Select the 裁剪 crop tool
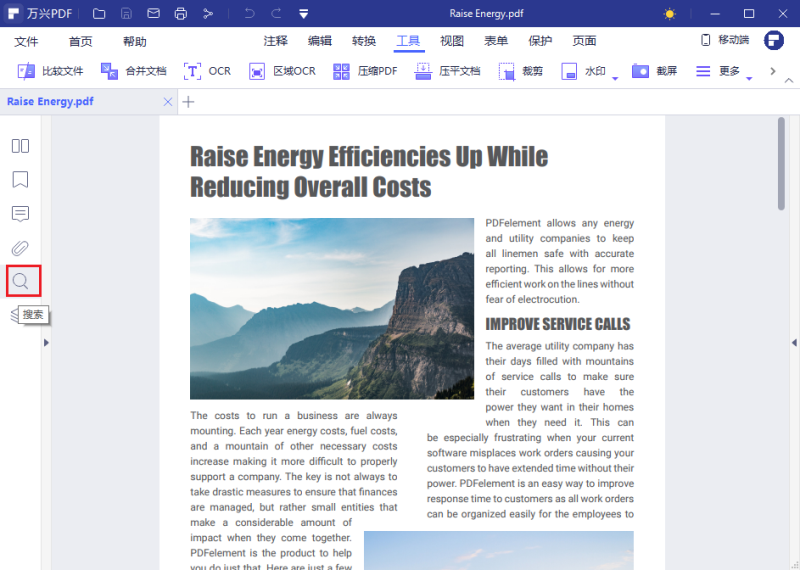This screenshot has height=570, width=800. [521, 71]
